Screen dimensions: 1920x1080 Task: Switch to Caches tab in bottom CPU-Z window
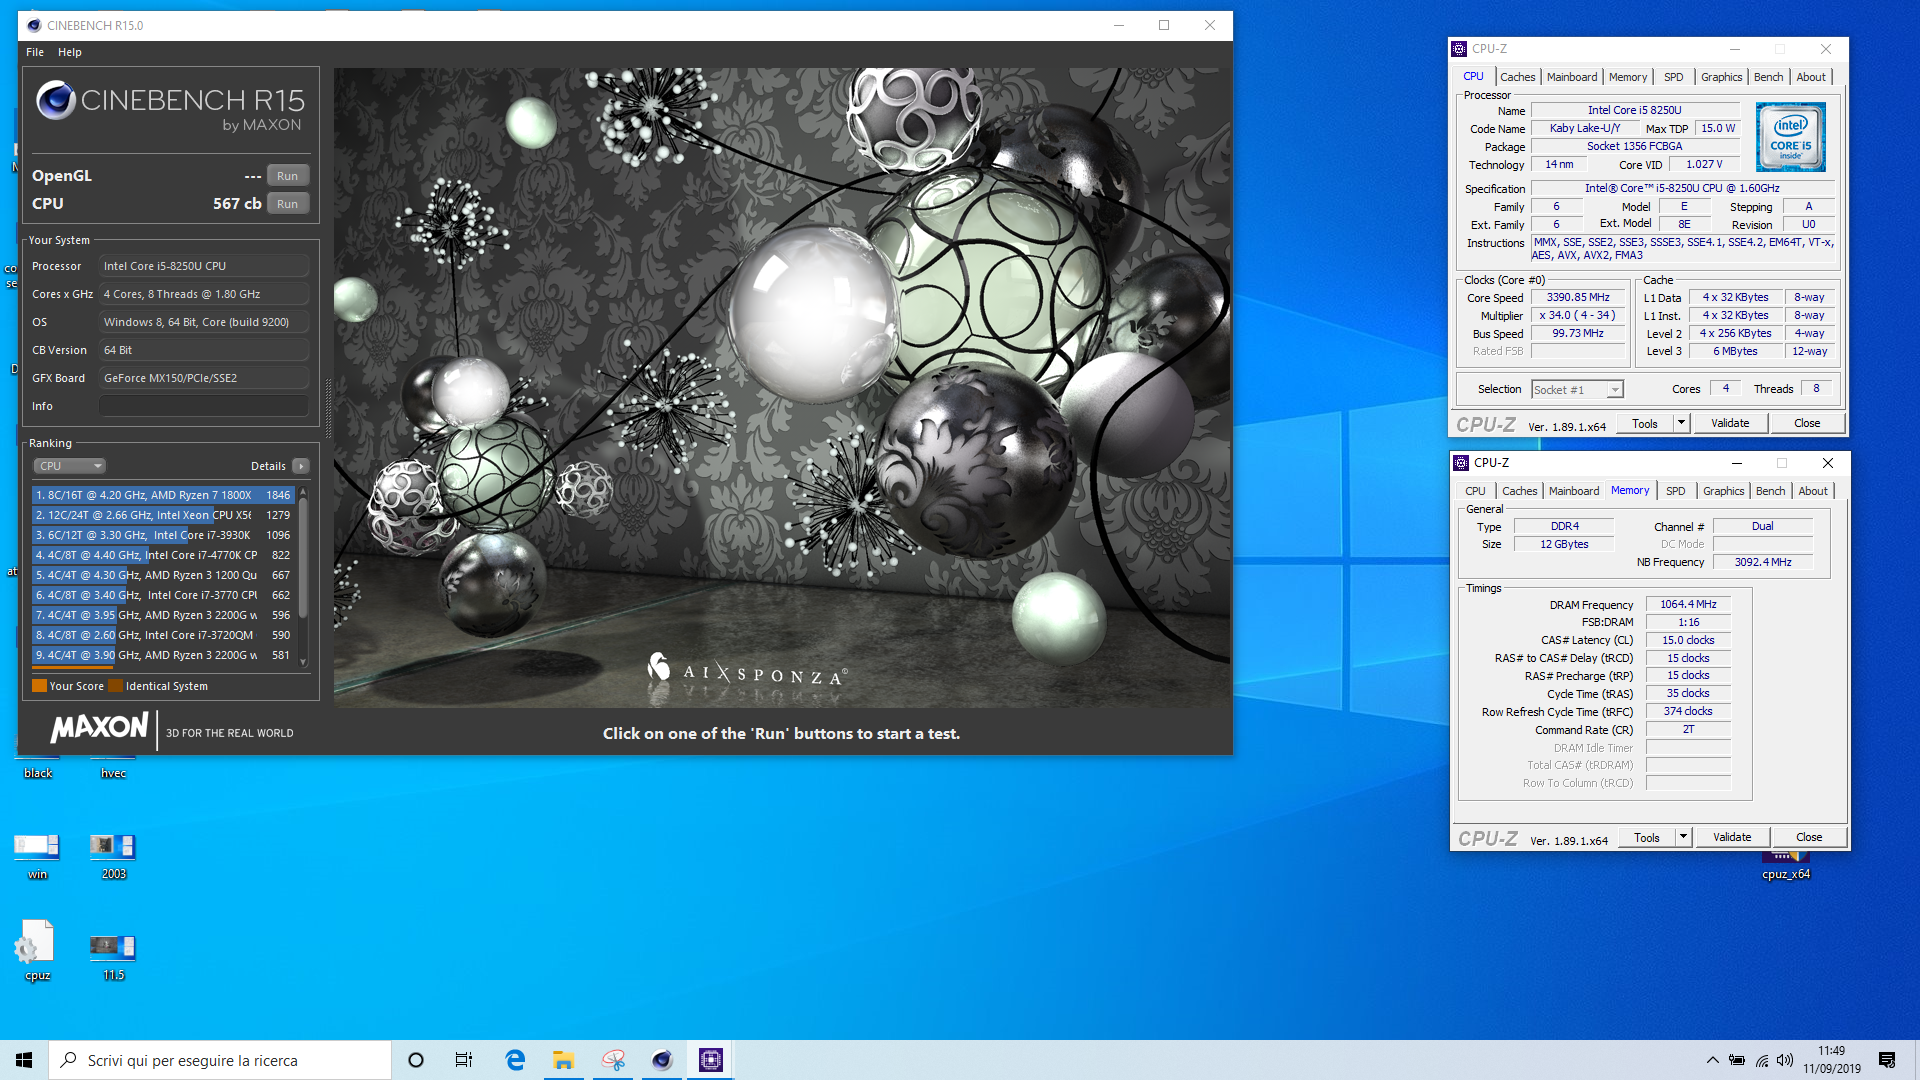pos(1519,491)
